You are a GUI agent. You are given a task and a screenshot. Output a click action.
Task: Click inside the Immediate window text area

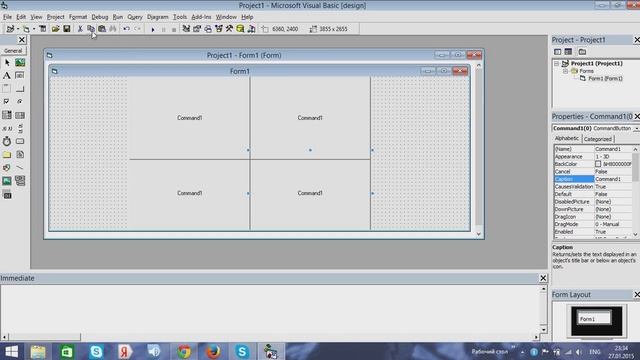(269, 309)
